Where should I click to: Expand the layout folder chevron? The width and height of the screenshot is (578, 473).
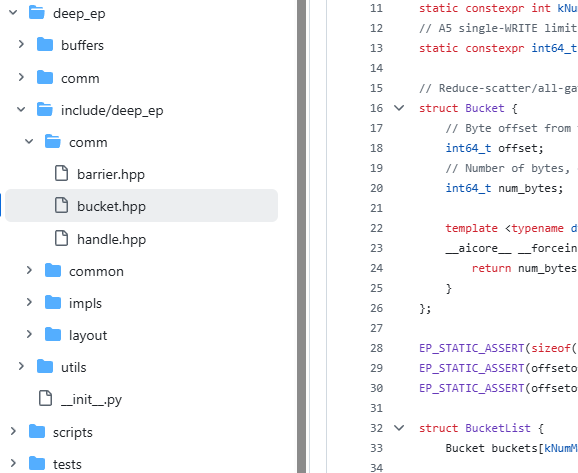point(29,334)
